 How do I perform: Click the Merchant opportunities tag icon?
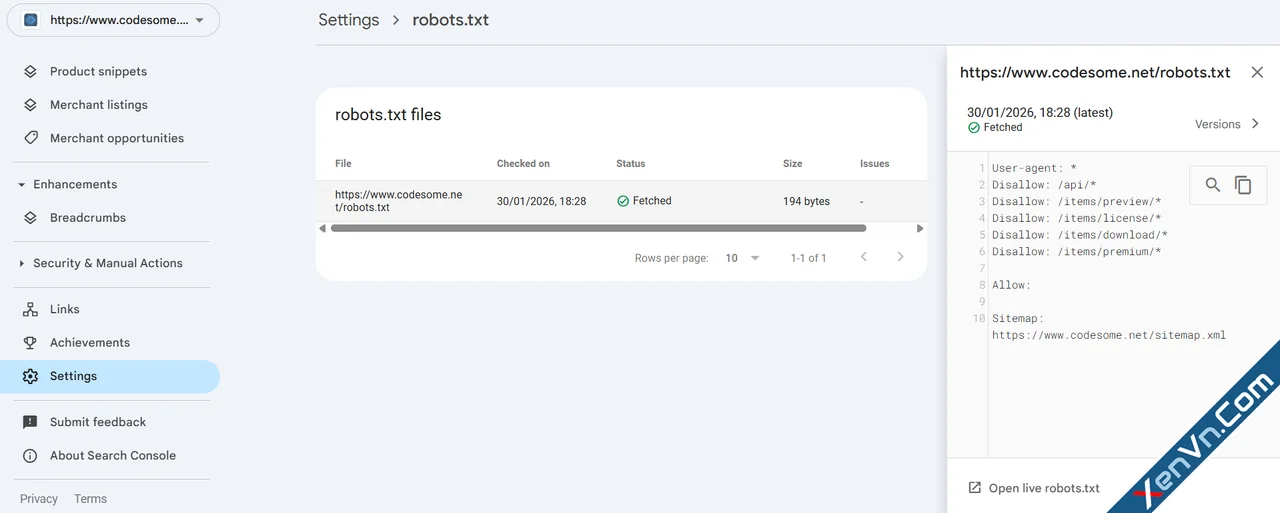[30, 138]
